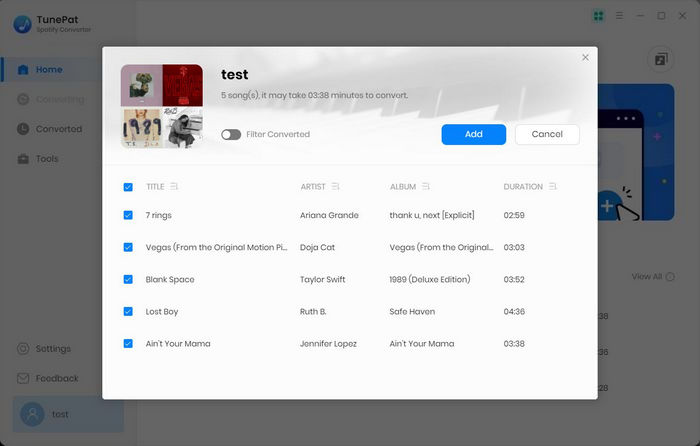Click the test account name in sidebar
The height and width of the screenshot is (446, 700).
[x=60, y=414]
